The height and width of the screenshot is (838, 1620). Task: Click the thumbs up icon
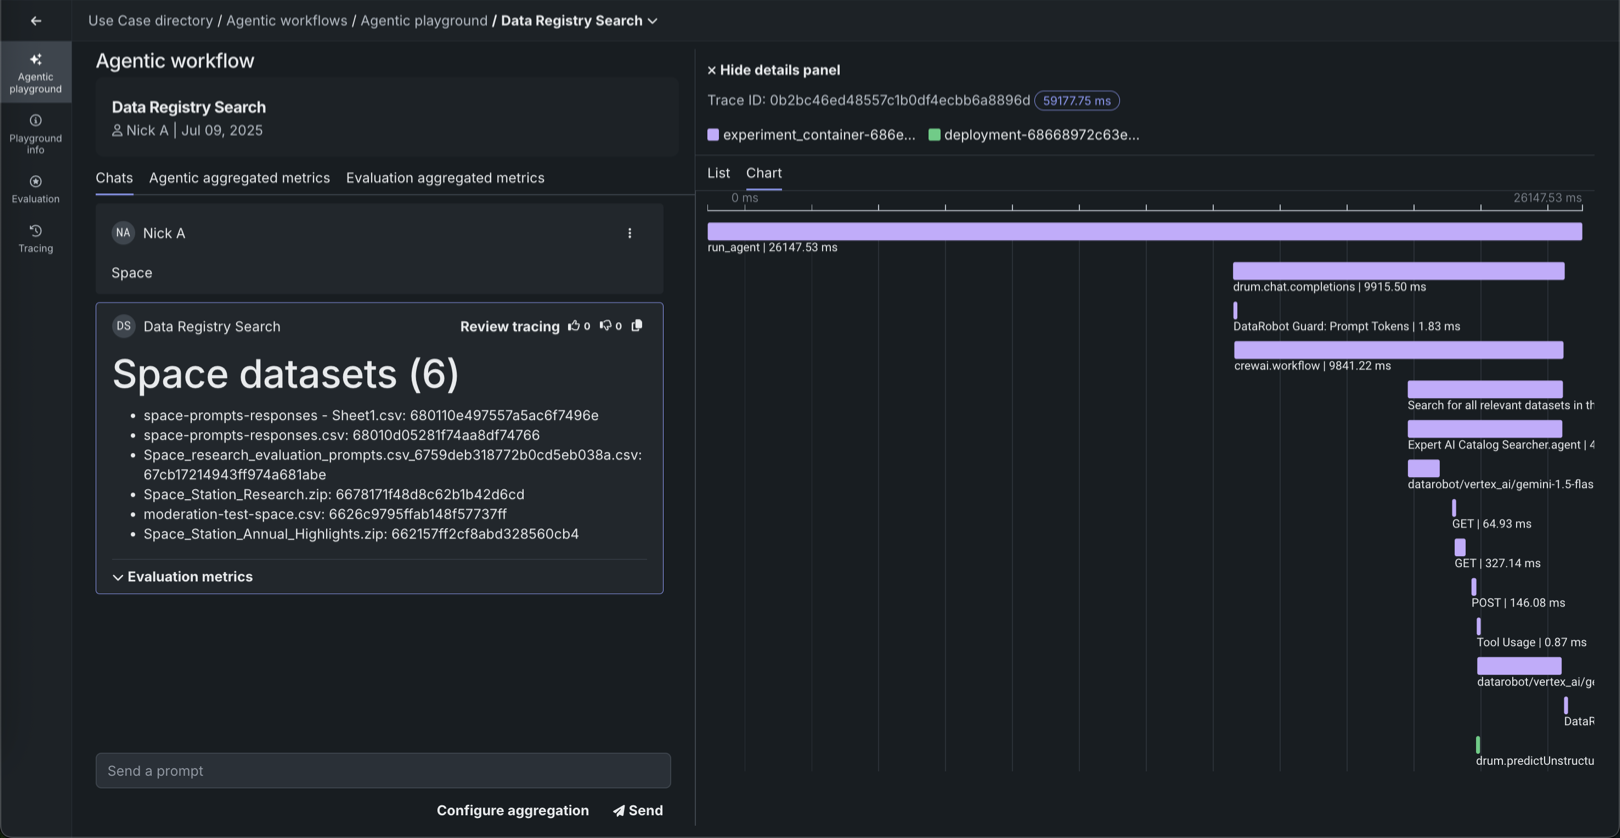tap(574, 326)
